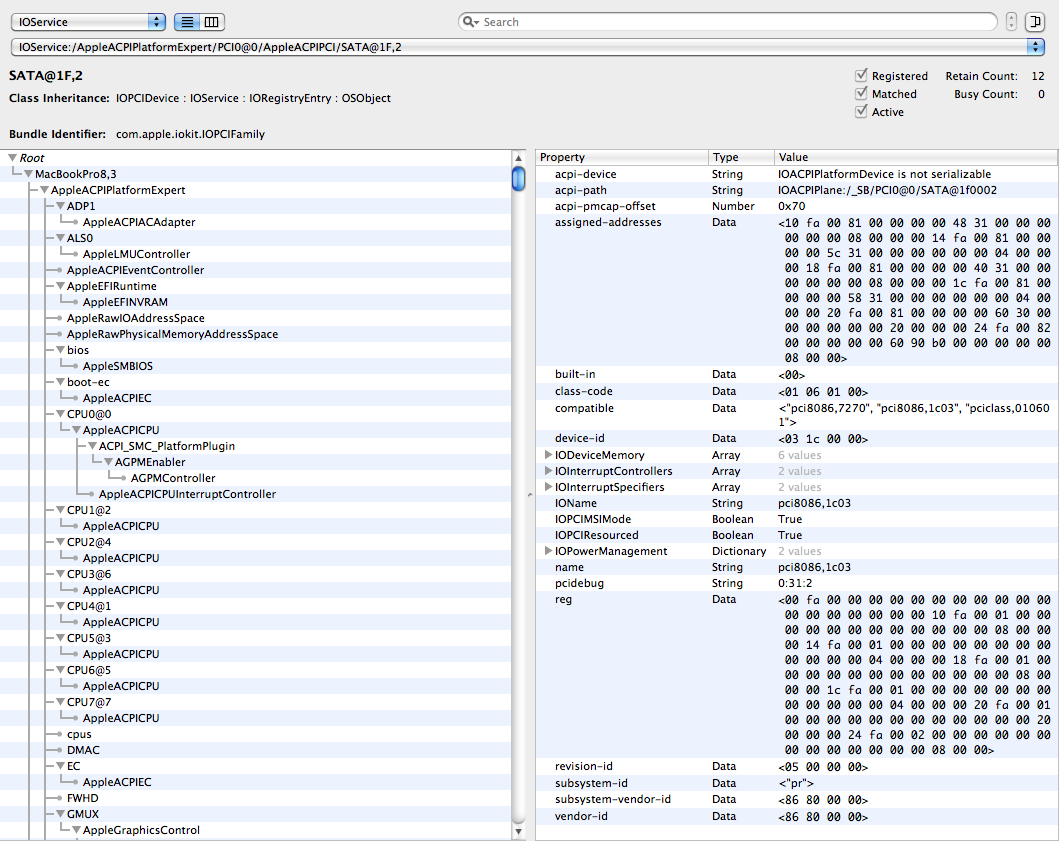1059x841 pixels.
Task: Collapse the MacBookPro8,3 node
Action: pos(28,174)
